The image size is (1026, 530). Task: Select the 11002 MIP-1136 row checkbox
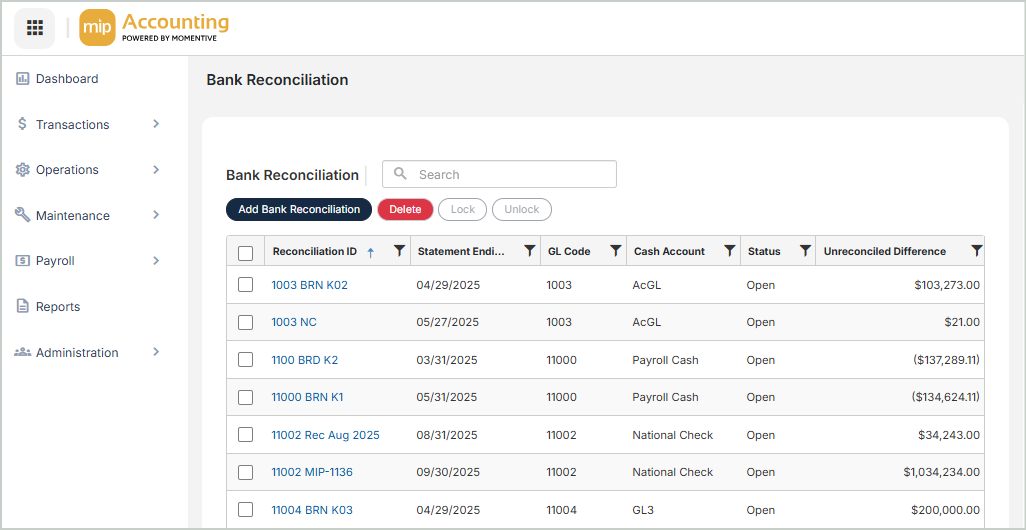[246, 472]
